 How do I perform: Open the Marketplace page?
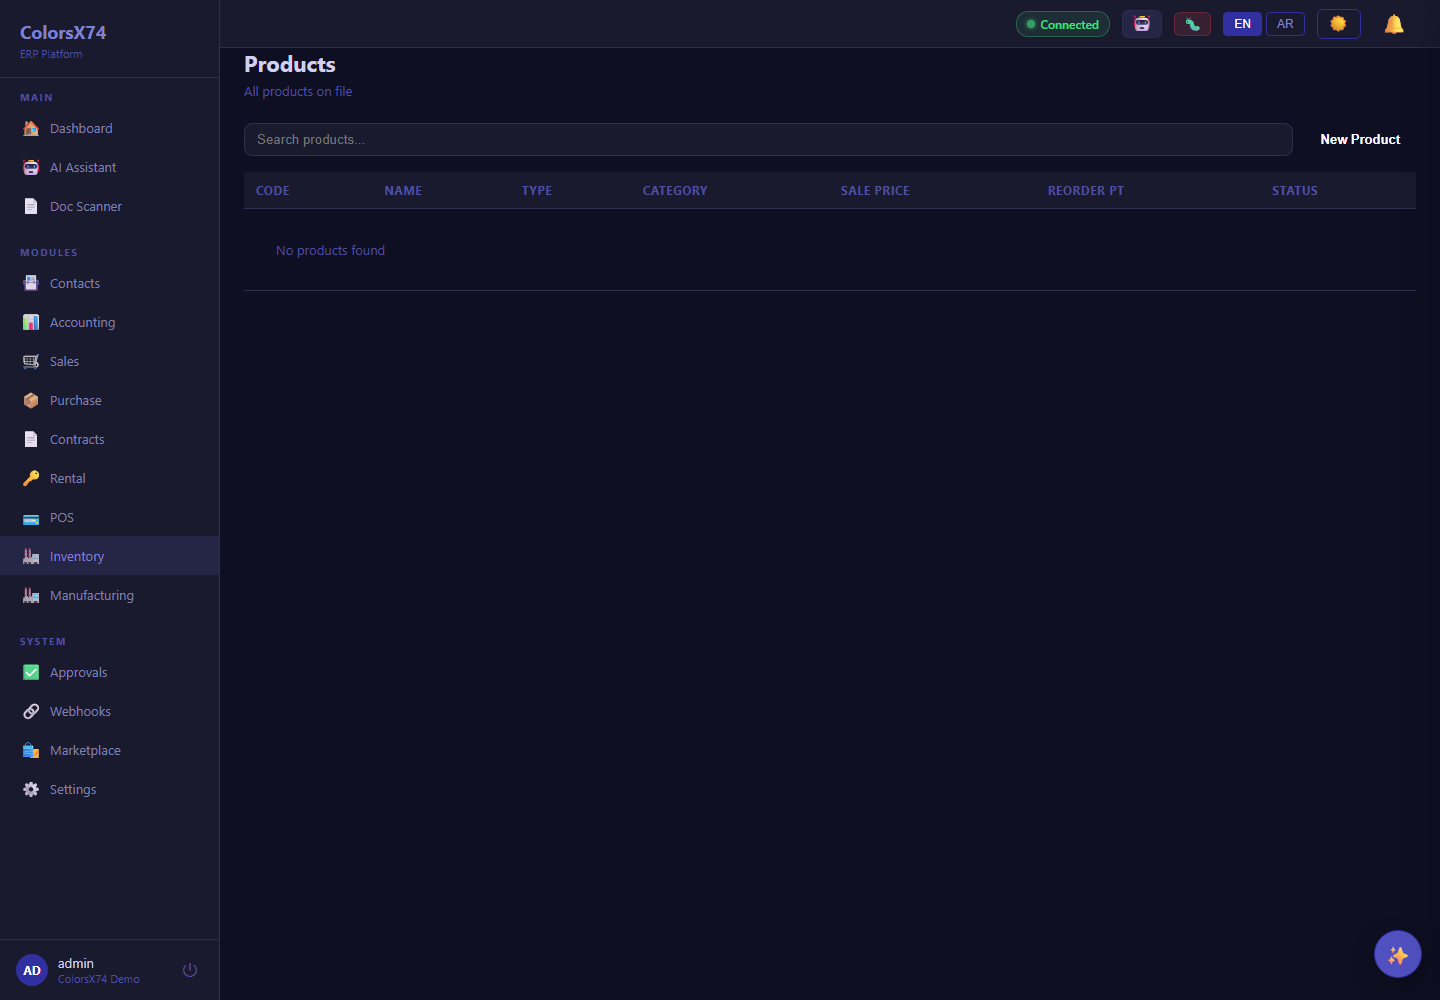[x=109, y=750]
